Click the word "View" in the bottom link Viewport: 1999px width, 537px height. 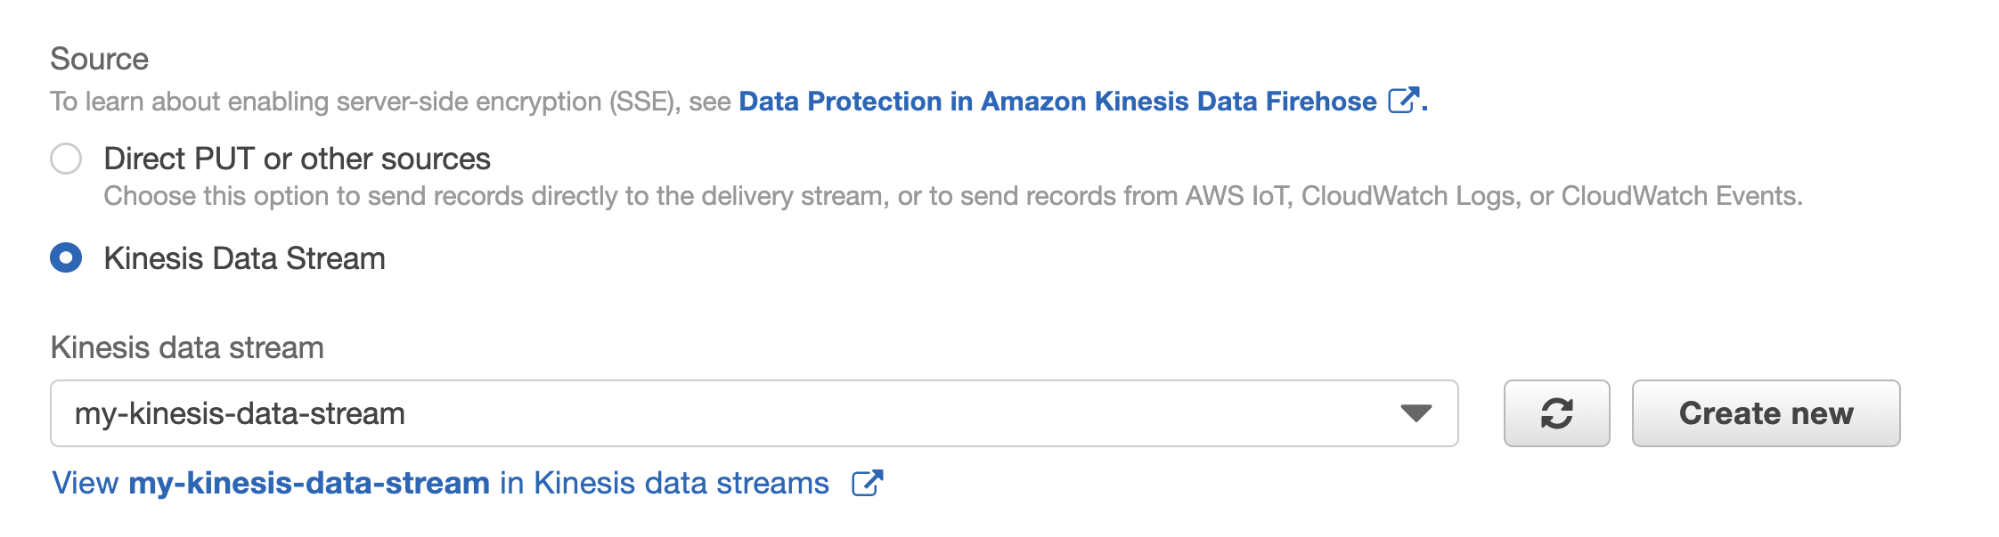85,483
